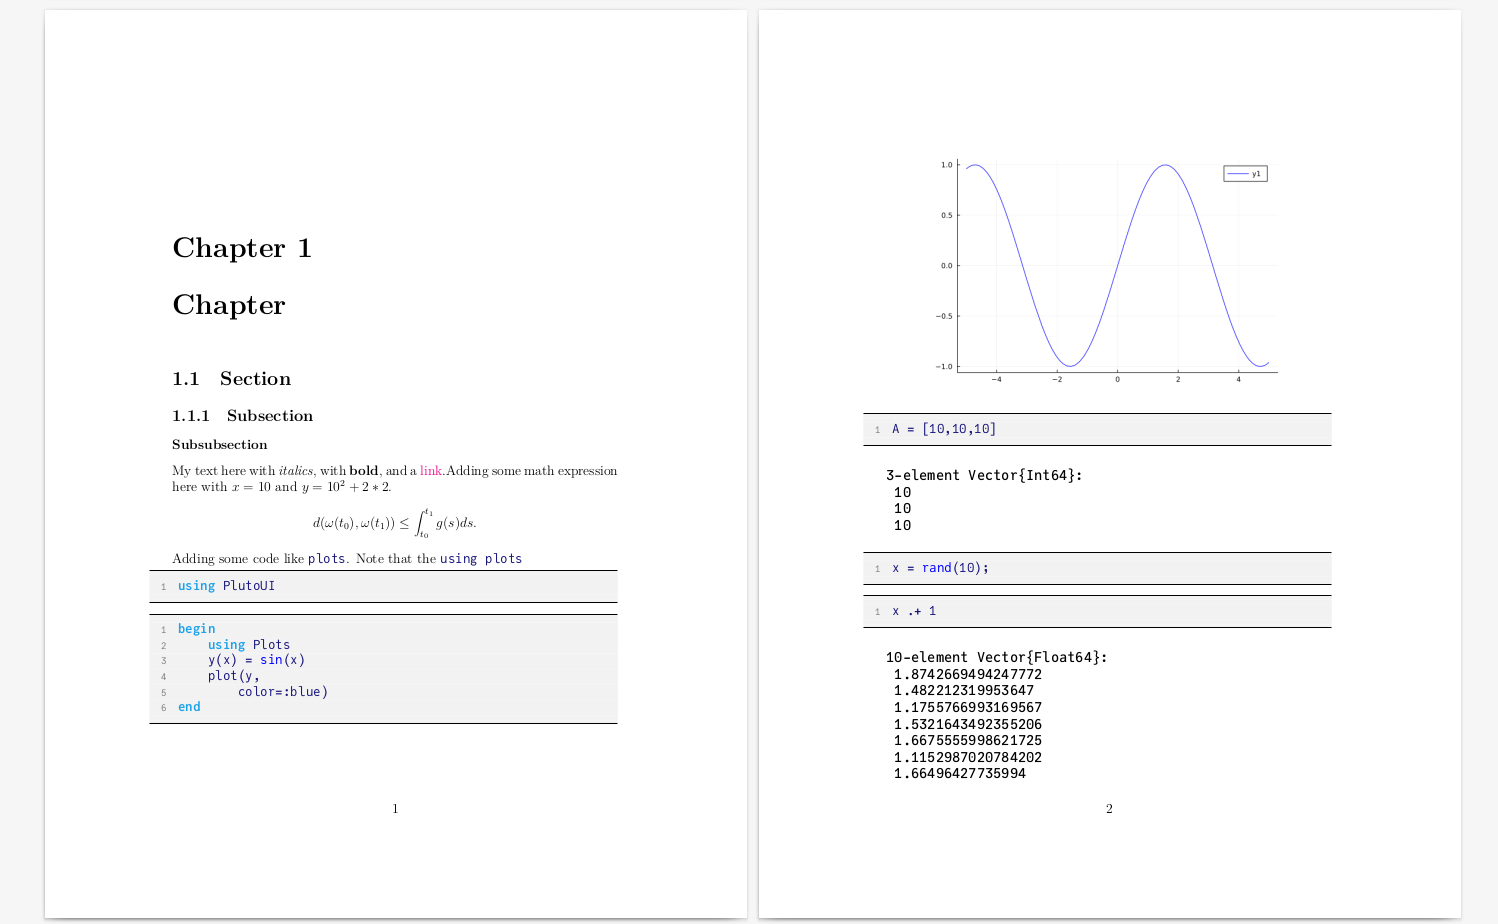The image size is (1498, 924).
Task: Click the italic word 'italics'
Action: (295, 471)
